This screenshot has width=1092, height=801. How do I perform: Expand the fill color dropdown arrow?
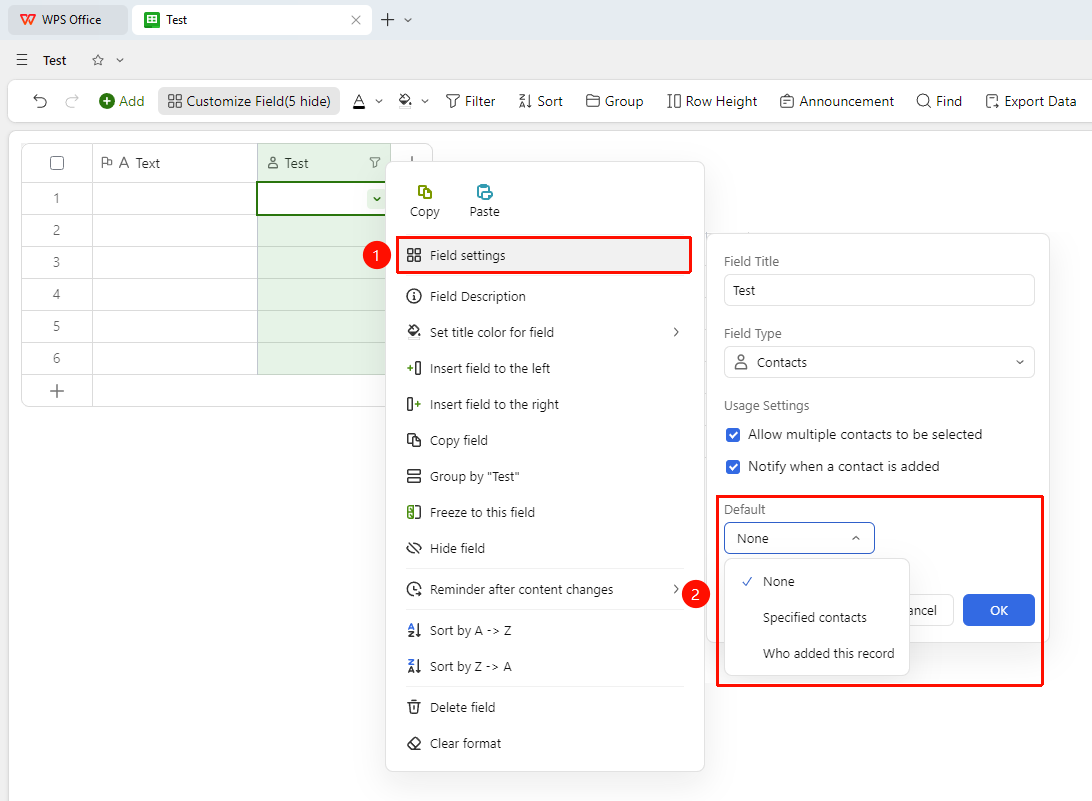(425, 102)
